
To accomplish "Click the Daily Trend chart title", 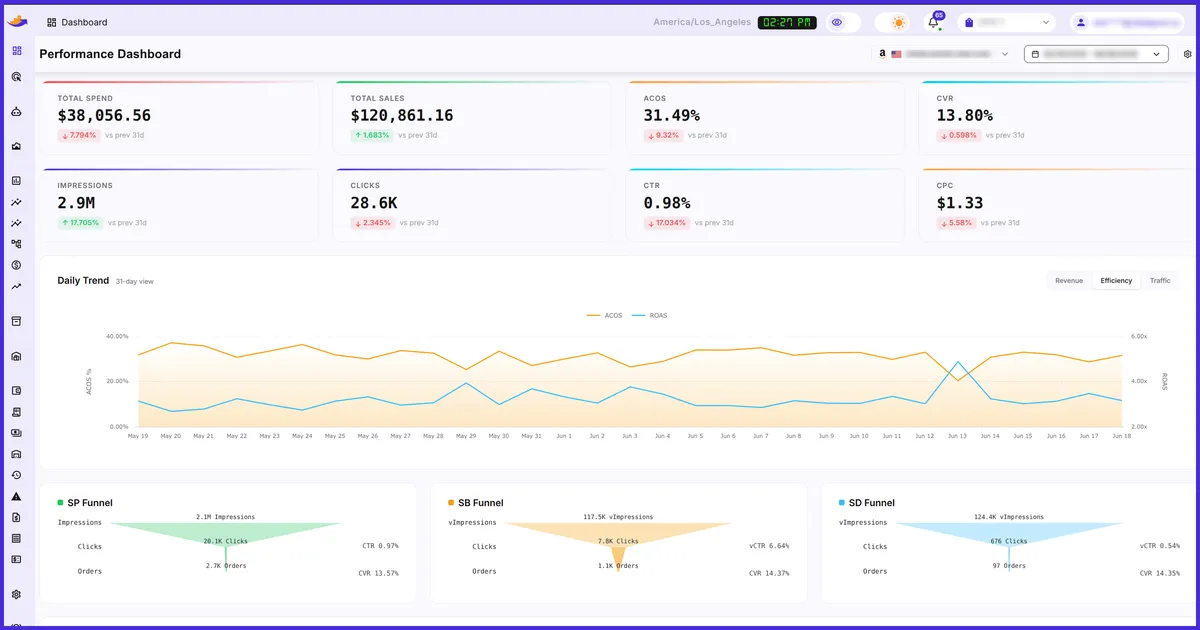I will pyautogui.click(x=83, y=281).
